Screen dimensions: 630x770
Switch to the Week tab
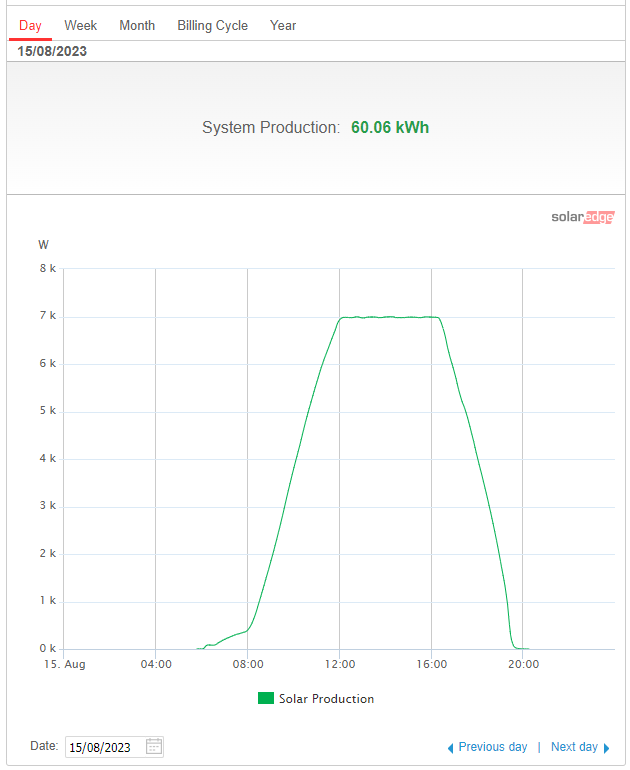[81, 26]
